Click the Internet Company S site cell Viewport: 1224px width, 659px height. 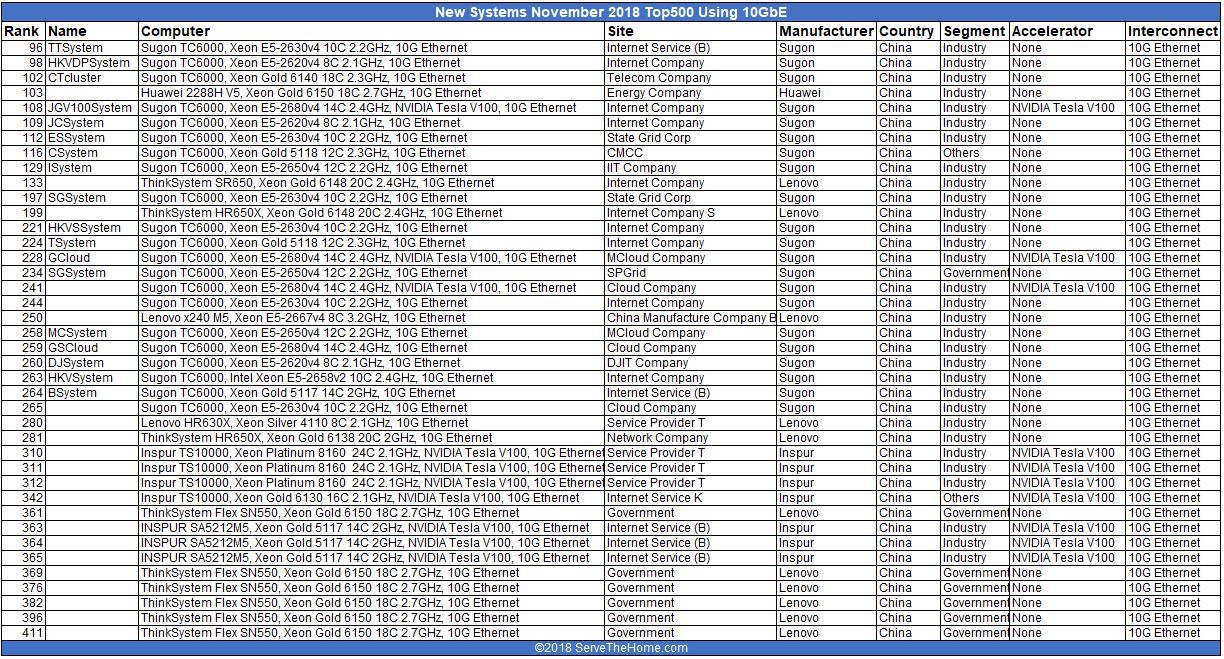[x=691, y=213]
